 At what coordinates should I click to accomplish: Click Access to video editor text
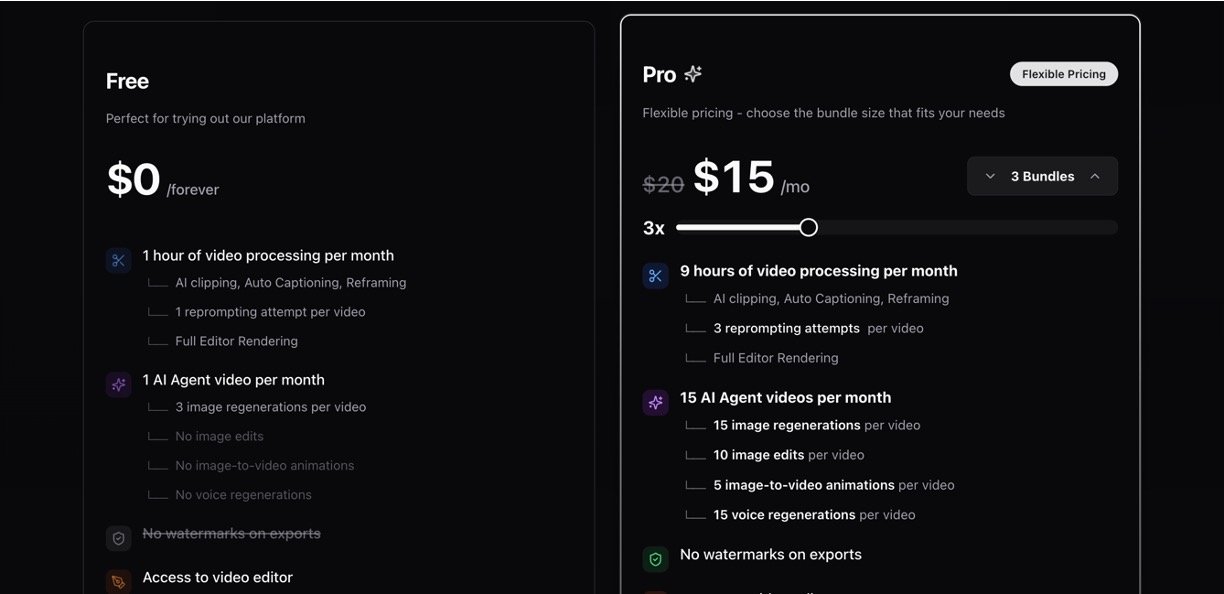217,577
